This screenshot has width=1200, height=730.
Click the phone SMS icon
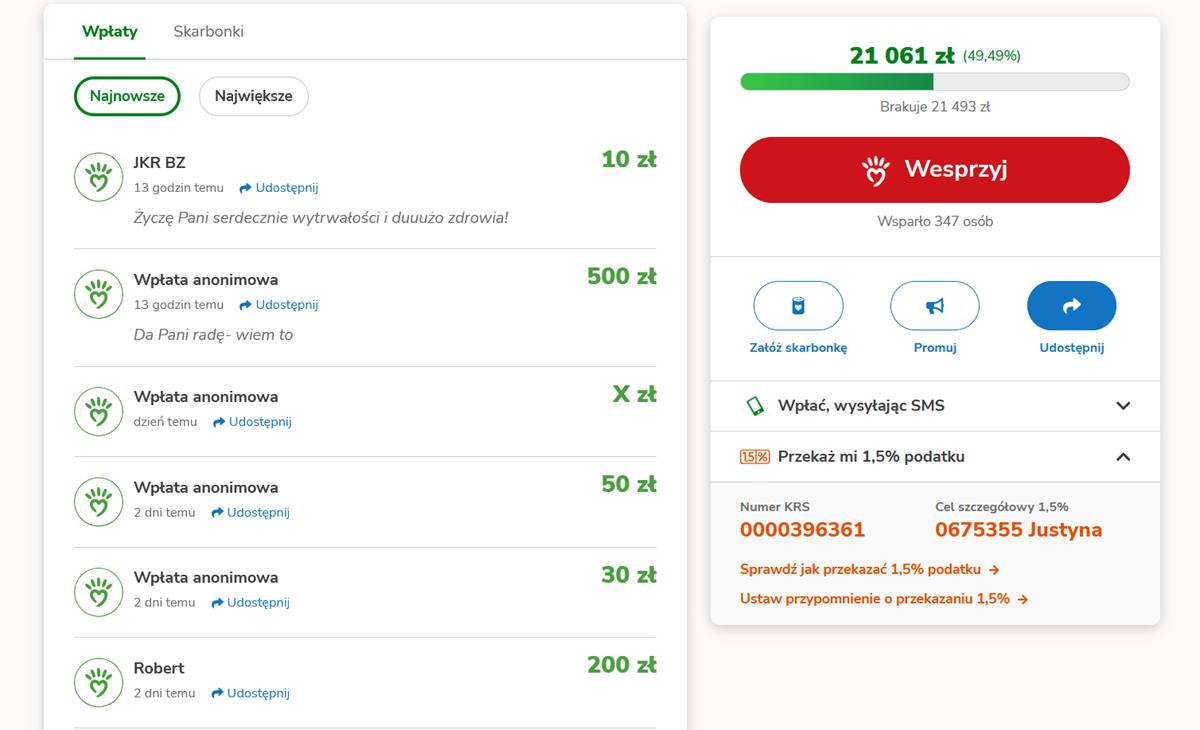755,406
